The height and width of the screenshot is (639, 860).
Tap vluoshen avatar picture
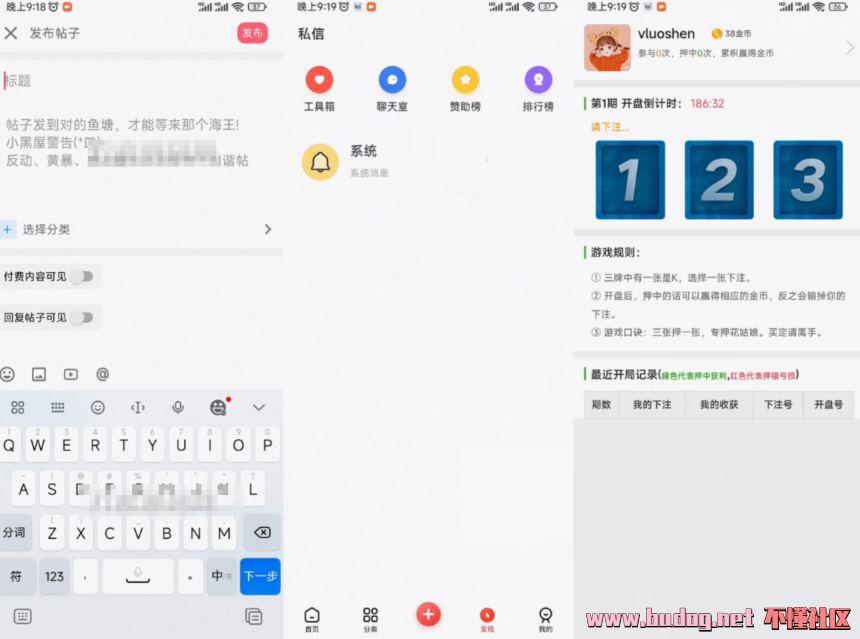[607, 48]
